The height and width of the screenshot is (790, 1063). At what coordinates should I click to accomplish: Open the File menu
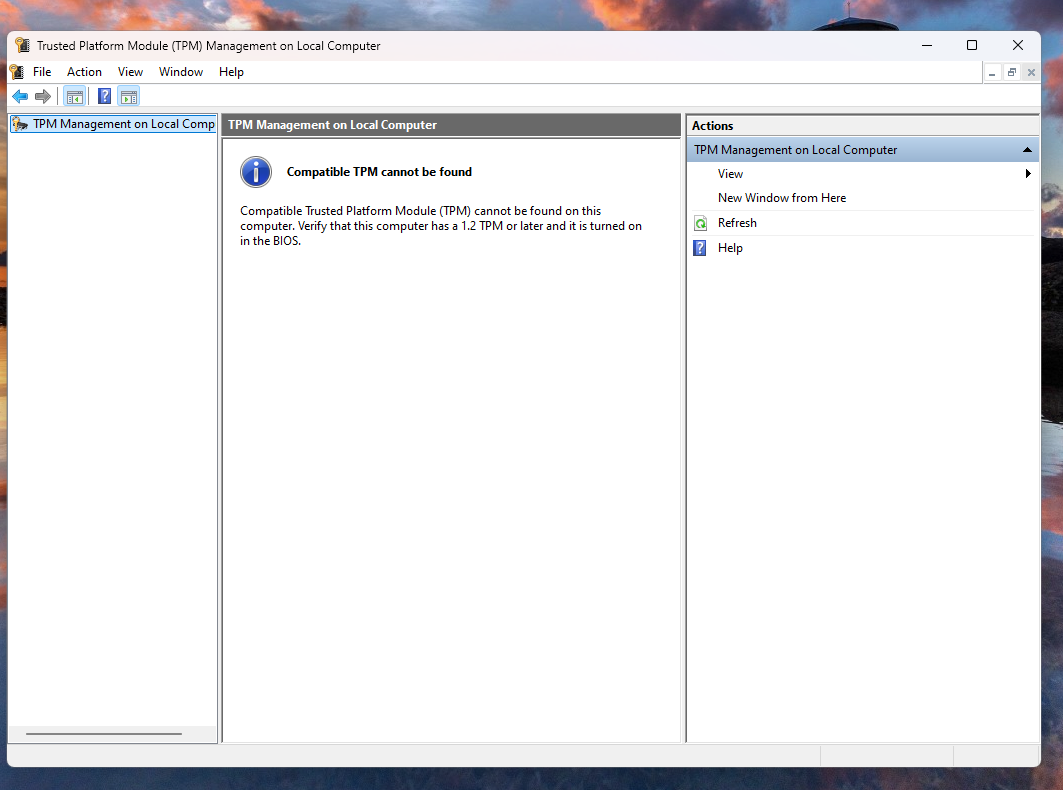point(42,72)
